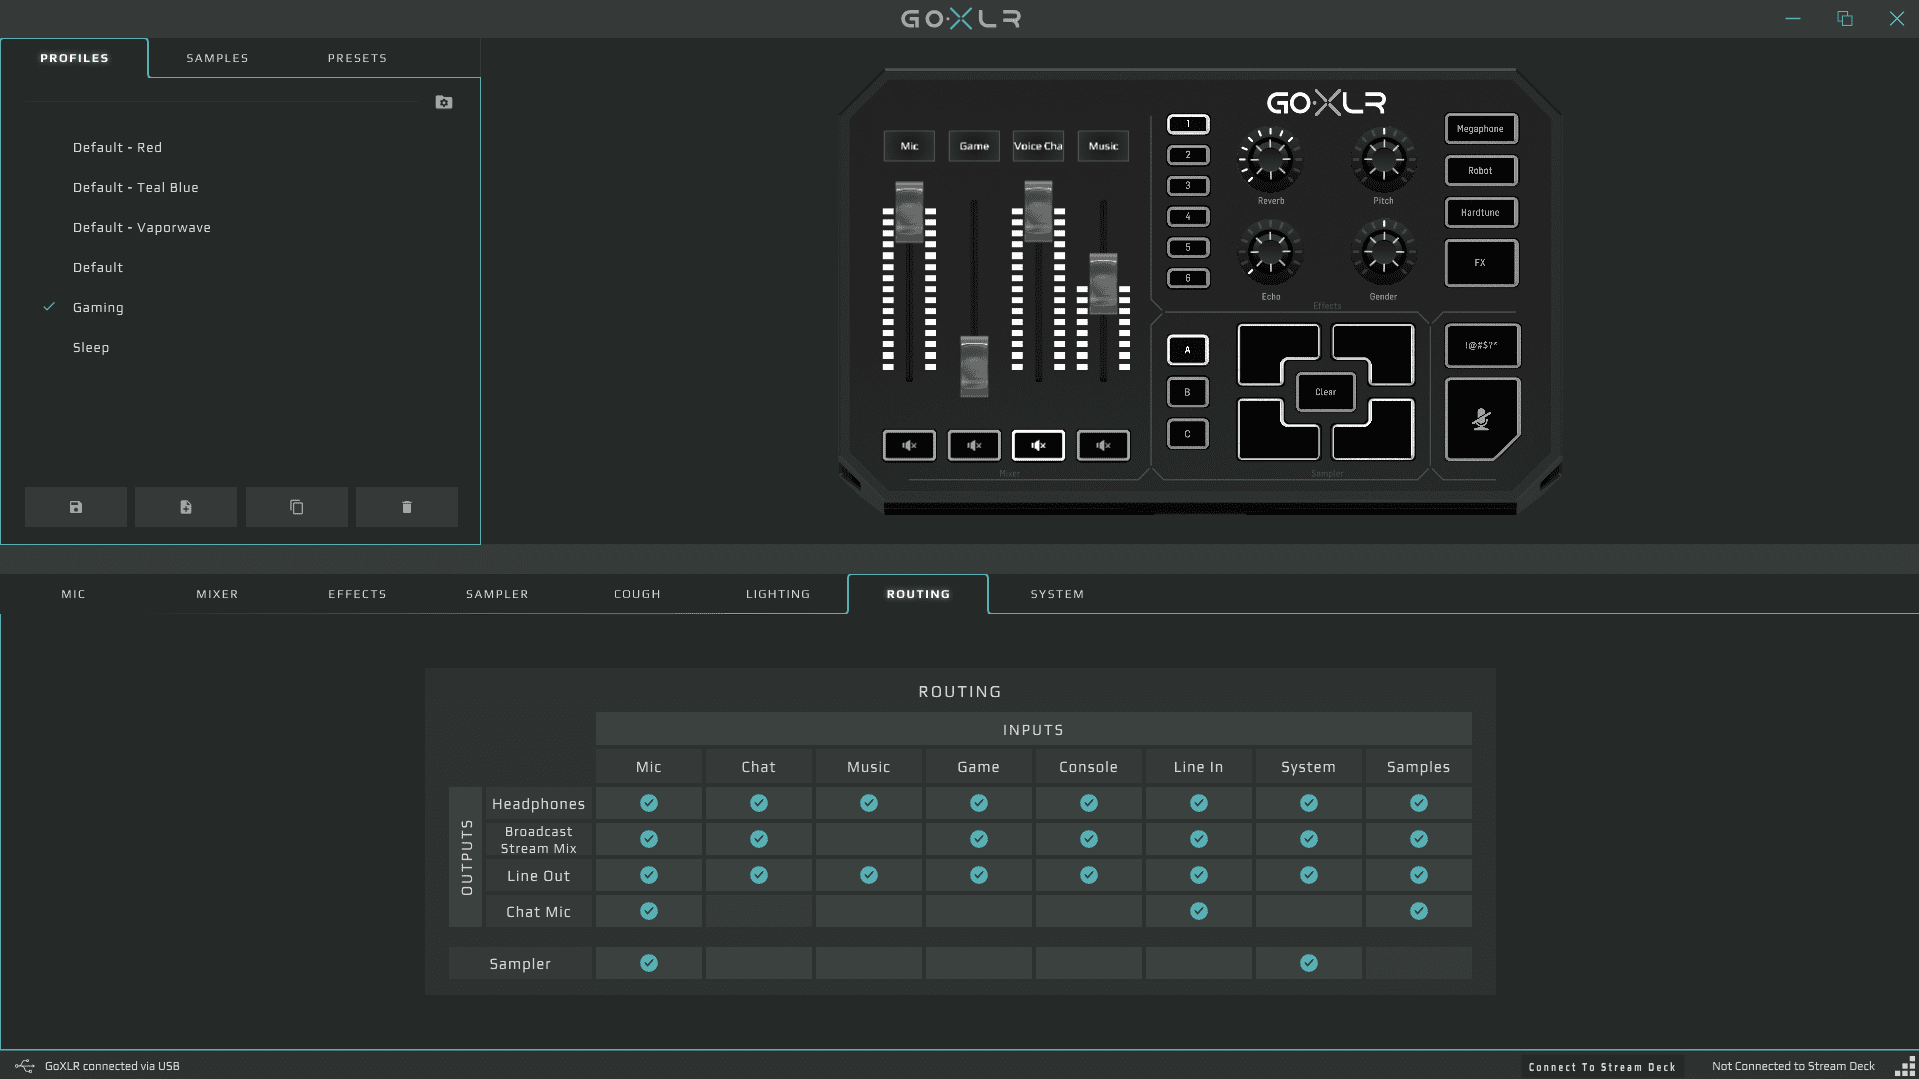
Task: Click the grid icon in status bar corner
Action: [1905, 1066]
